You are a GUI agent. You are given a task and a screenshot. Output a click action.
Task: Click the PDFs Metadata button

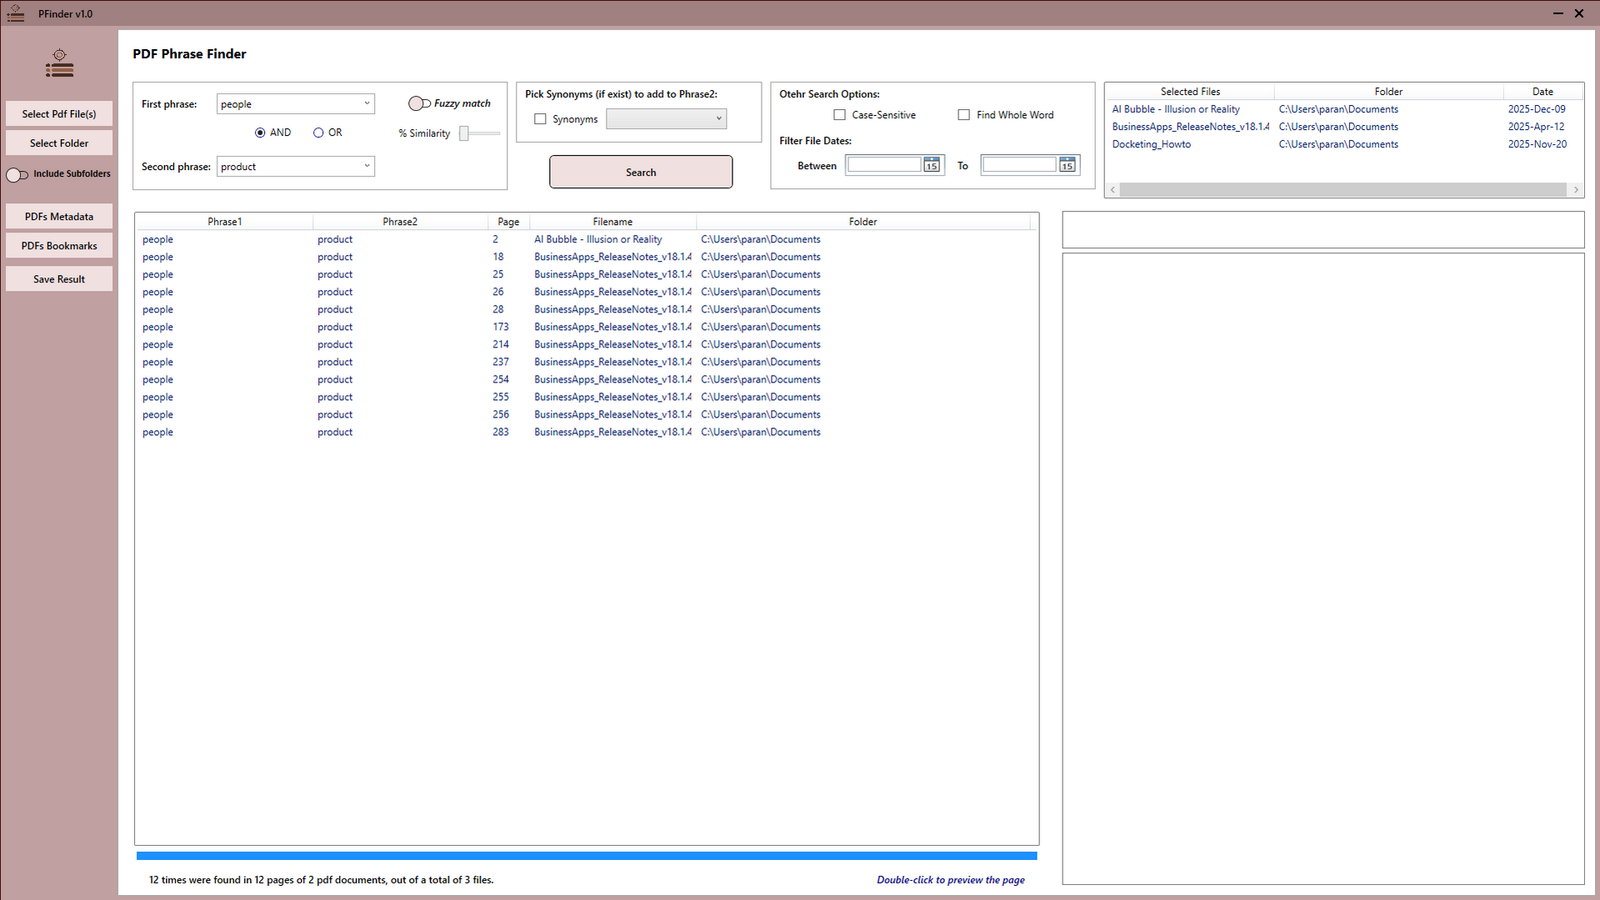[59, 216]
